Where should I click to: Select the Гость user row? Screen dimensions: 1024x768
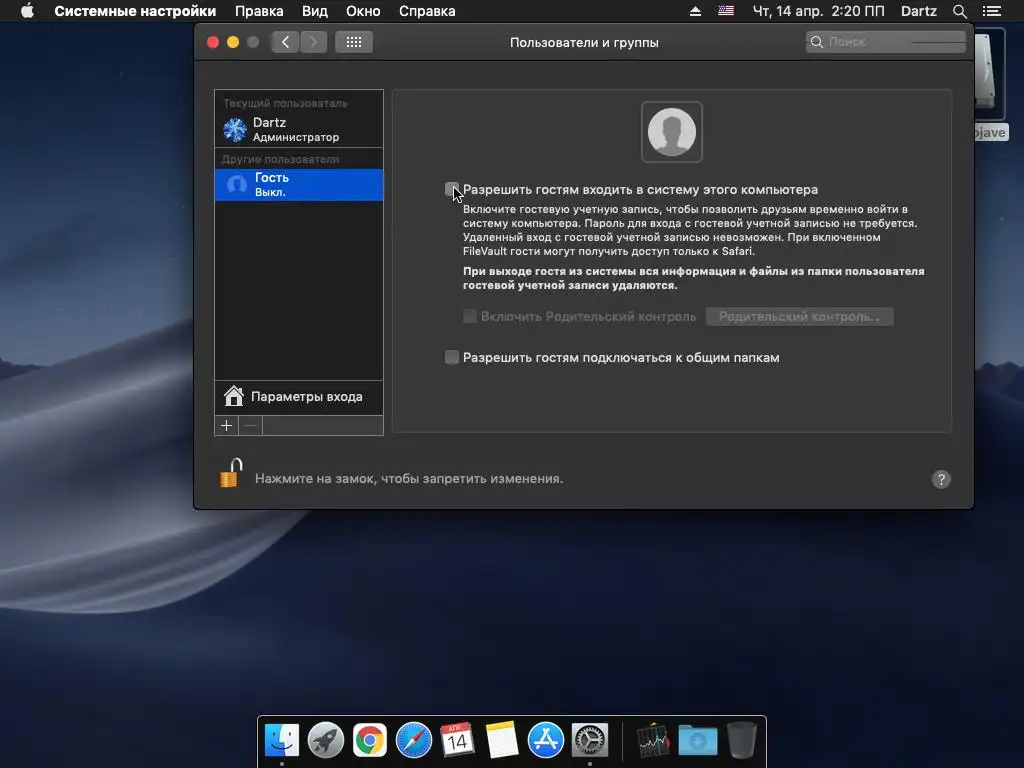299,185
